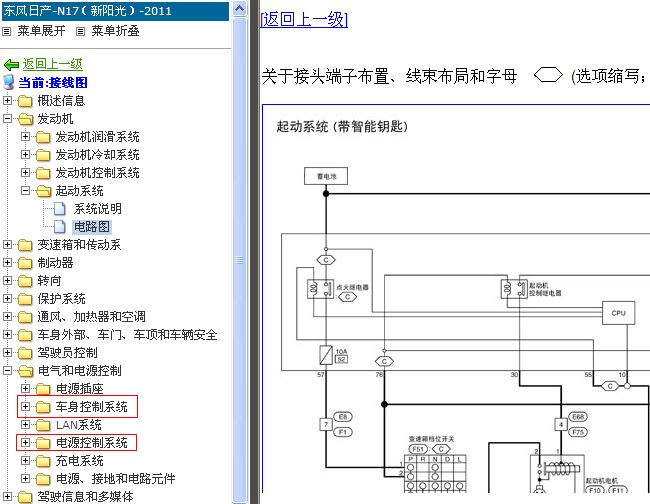Viewport: 650px width, 504px height.
Task: Click the [返回上一级] link above diagram
Action: (304, 19)
